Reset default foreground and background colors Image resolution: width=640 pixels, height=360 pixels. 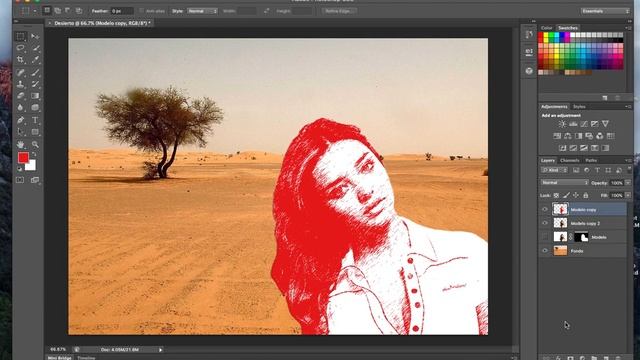click(x=19, y=168)
